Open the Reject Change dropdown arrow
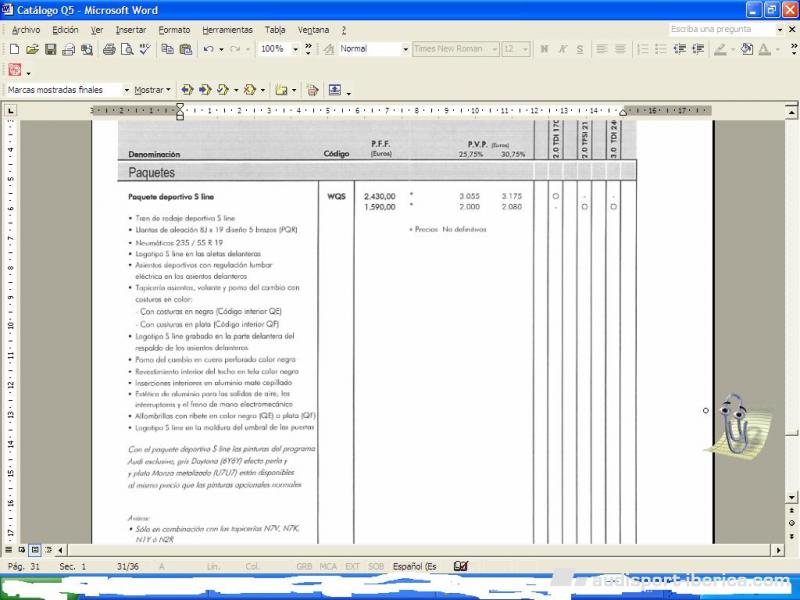The width and height of the screenshot is (800, 600). [263, 90]
